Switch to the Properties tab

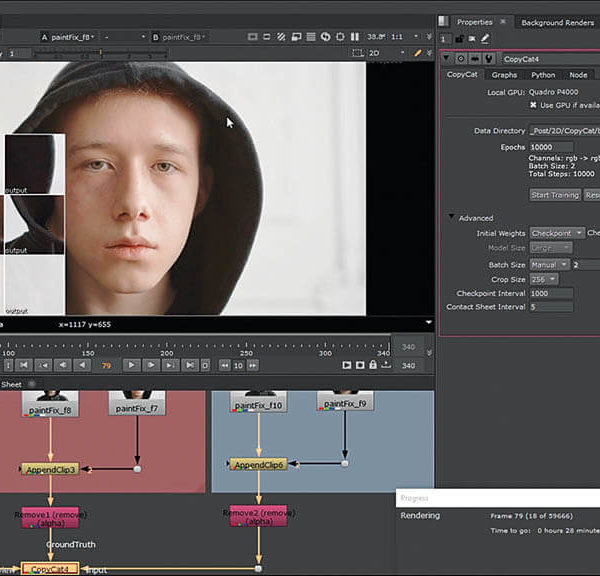pos(474,22)
